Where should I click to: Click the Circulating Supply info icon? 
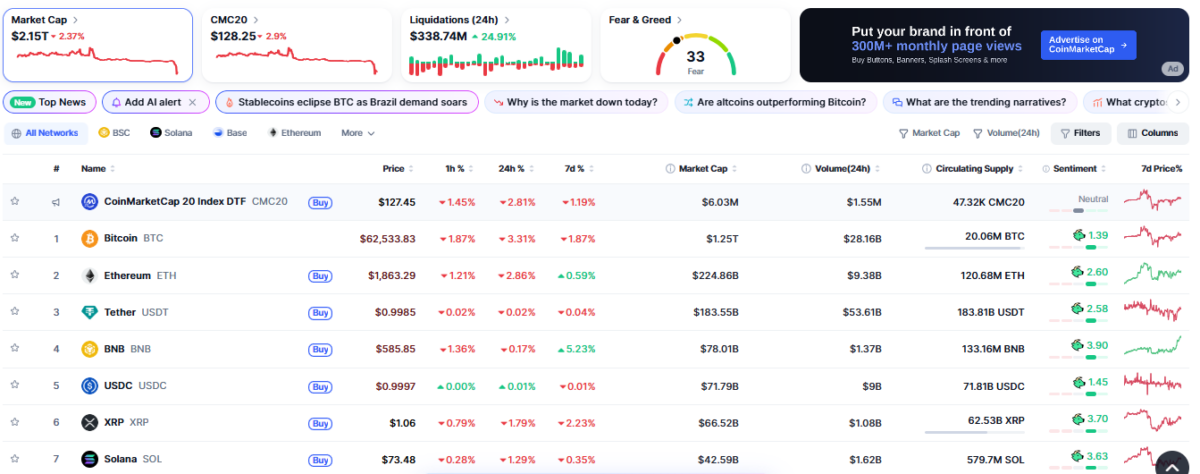927,169
